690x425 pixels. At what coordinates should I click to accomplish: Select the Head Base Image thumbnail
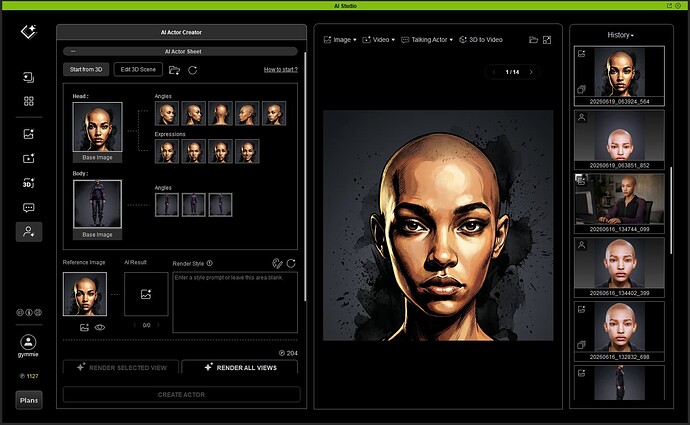97,128
